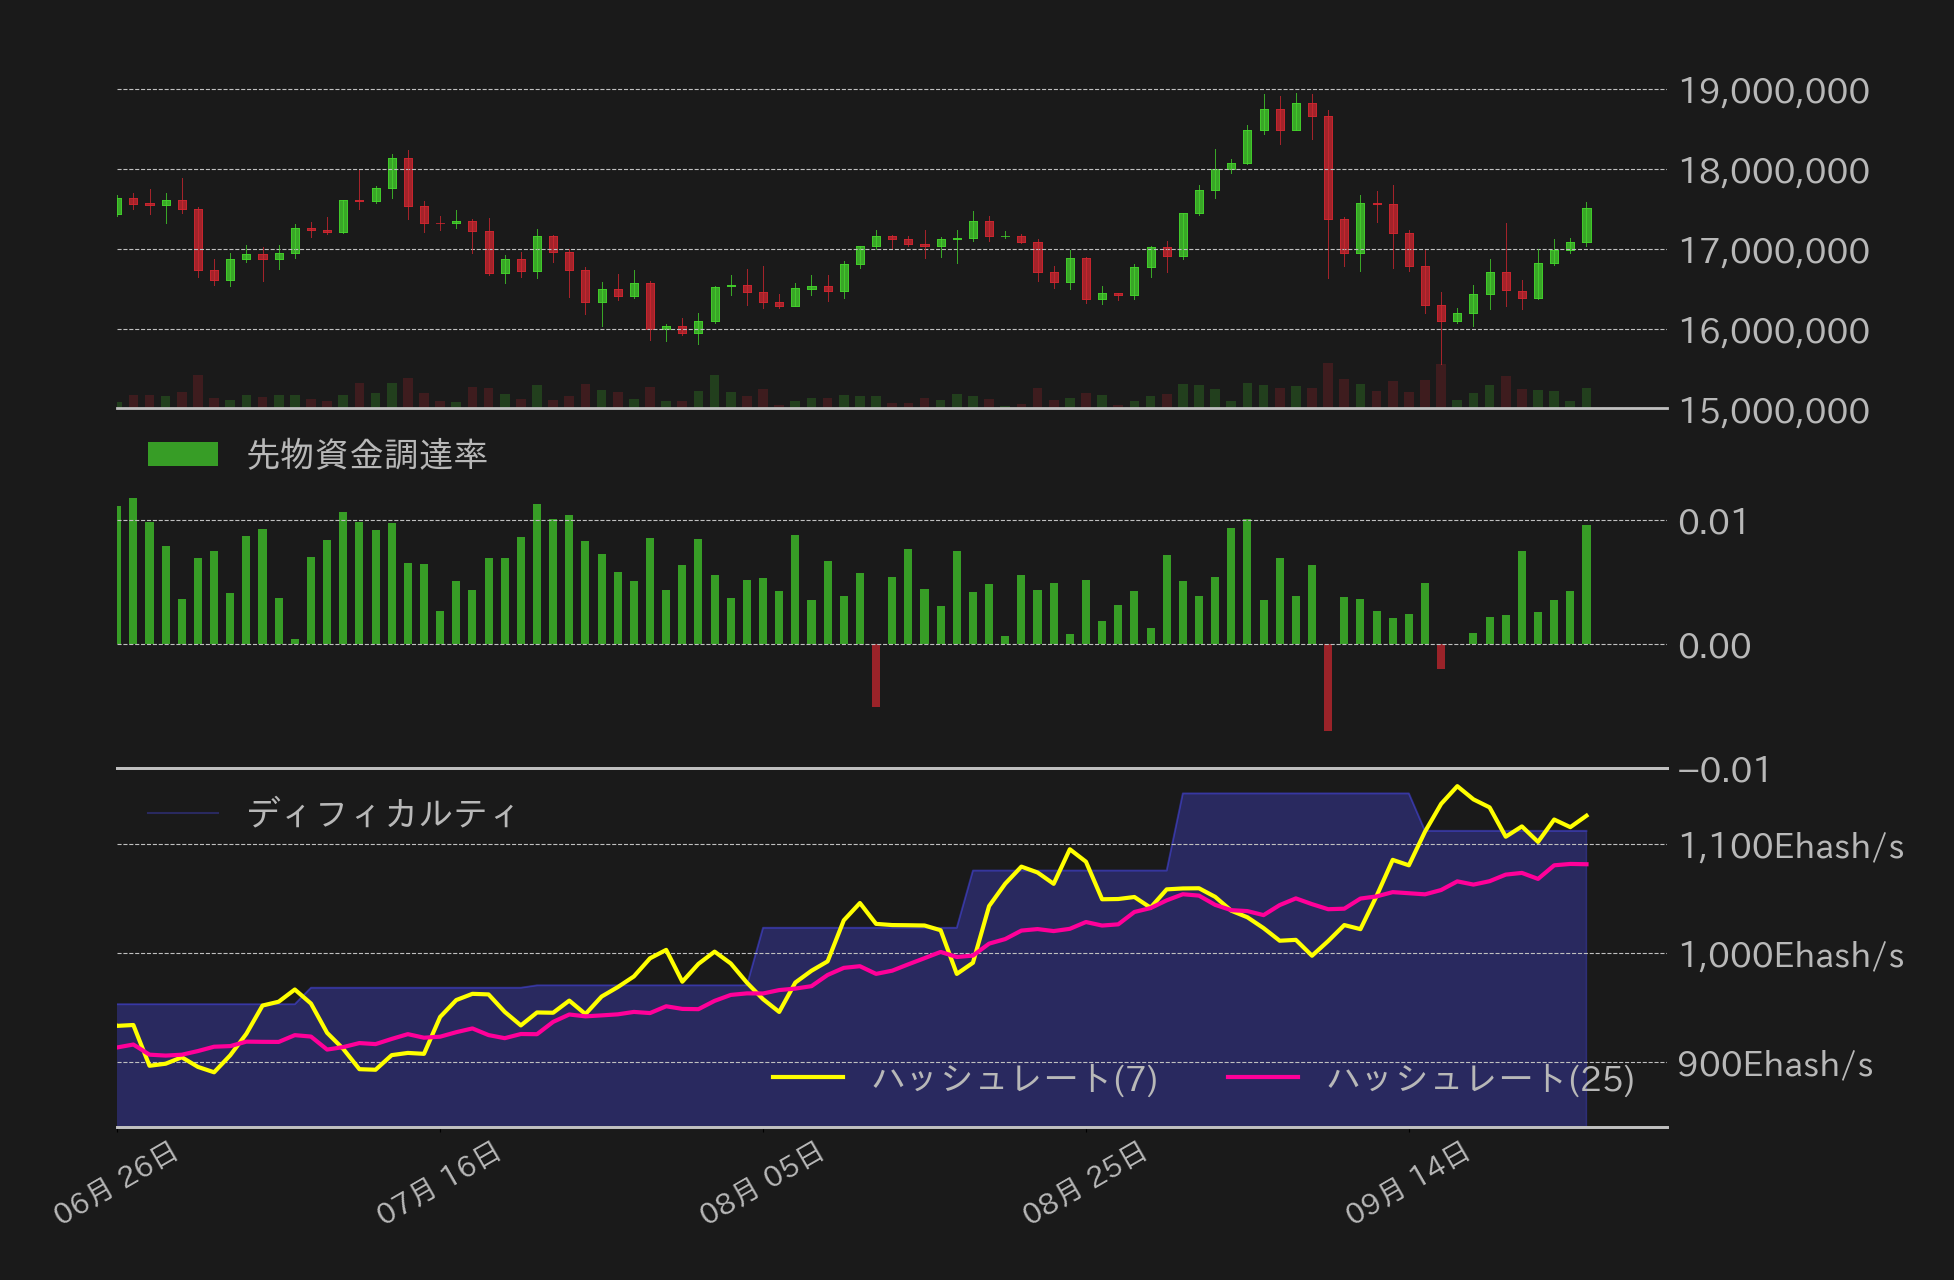
Task: Click the 08月 05日 date axis label
Action: click(761, 1182)
